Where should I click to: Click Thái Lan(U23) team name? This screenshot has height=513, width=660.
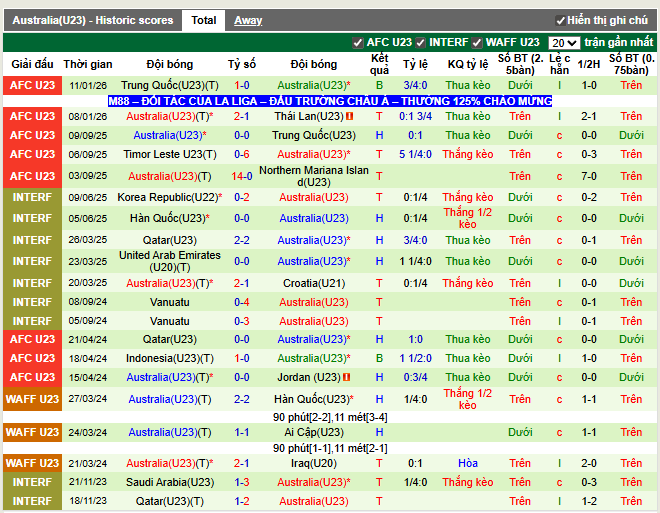click(x=309, y=116)
